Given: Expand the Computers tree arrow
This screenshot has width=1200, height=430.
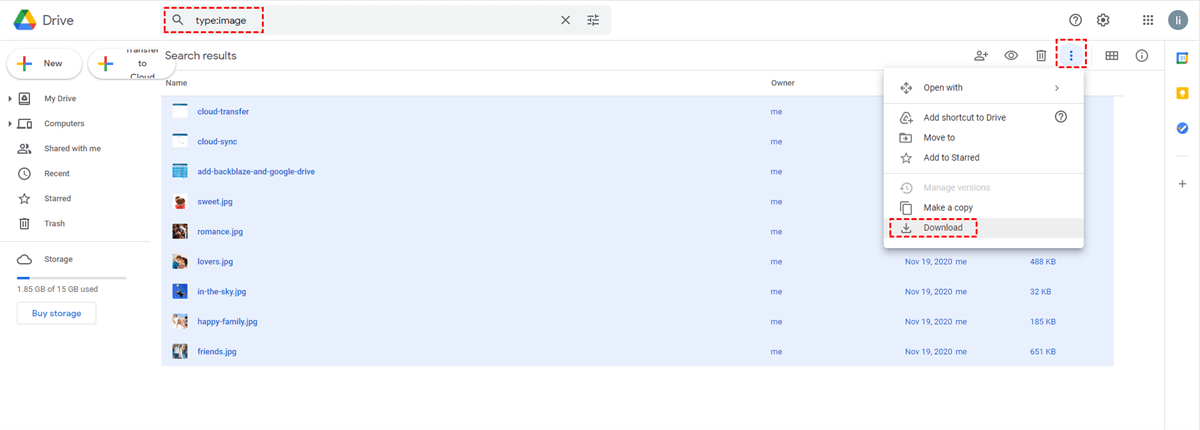Looking at the screenshot, I should click(x=11, y=124).
